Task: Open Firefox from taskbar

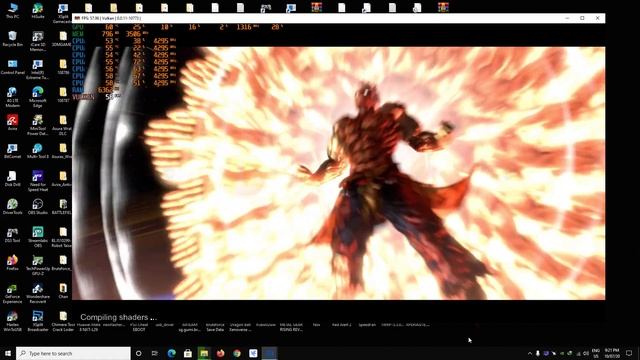Action: (x=220, y=353)
